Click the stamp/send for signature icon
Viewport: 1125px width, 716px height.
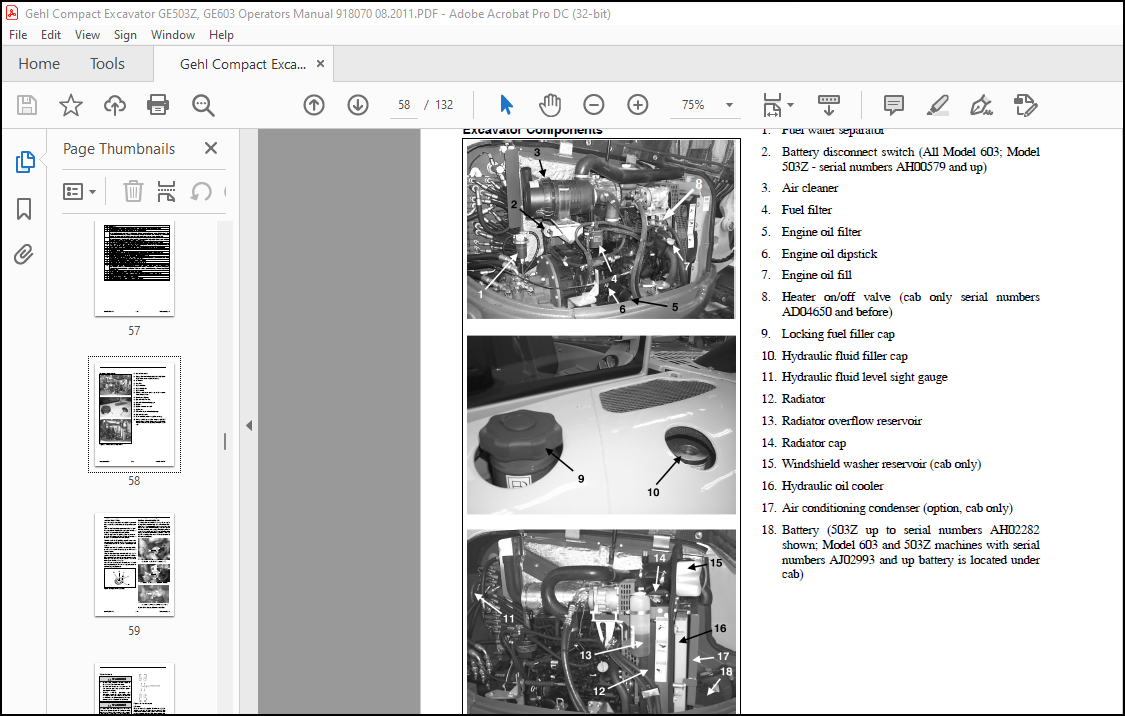tap(1025, 105)
